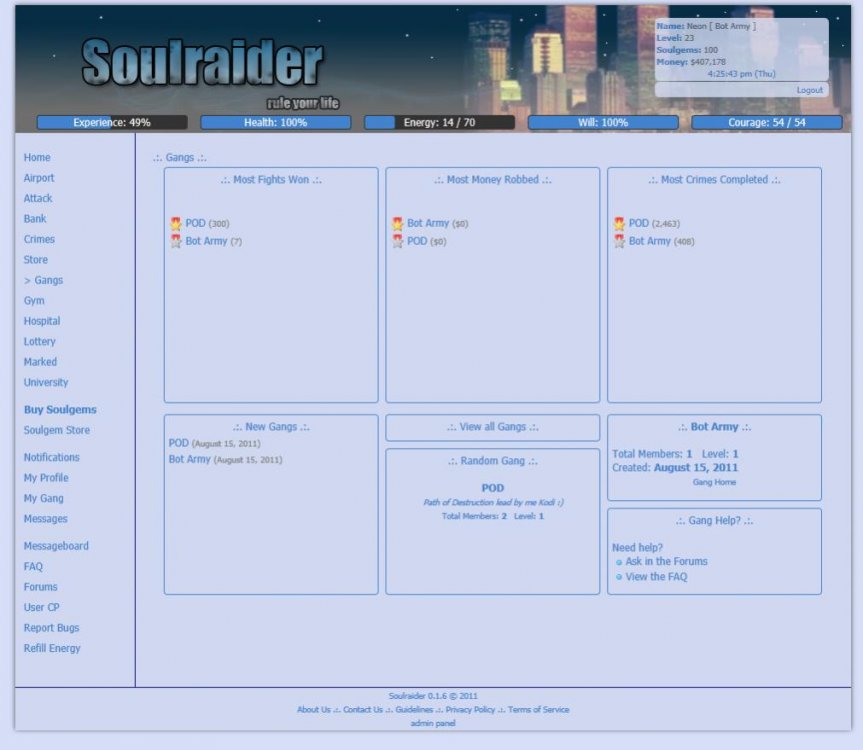This screenshot has height=750, width=863.
Task: Click silver medal beside Bot Army in Most Fights Won
Action: pos(176,242)
